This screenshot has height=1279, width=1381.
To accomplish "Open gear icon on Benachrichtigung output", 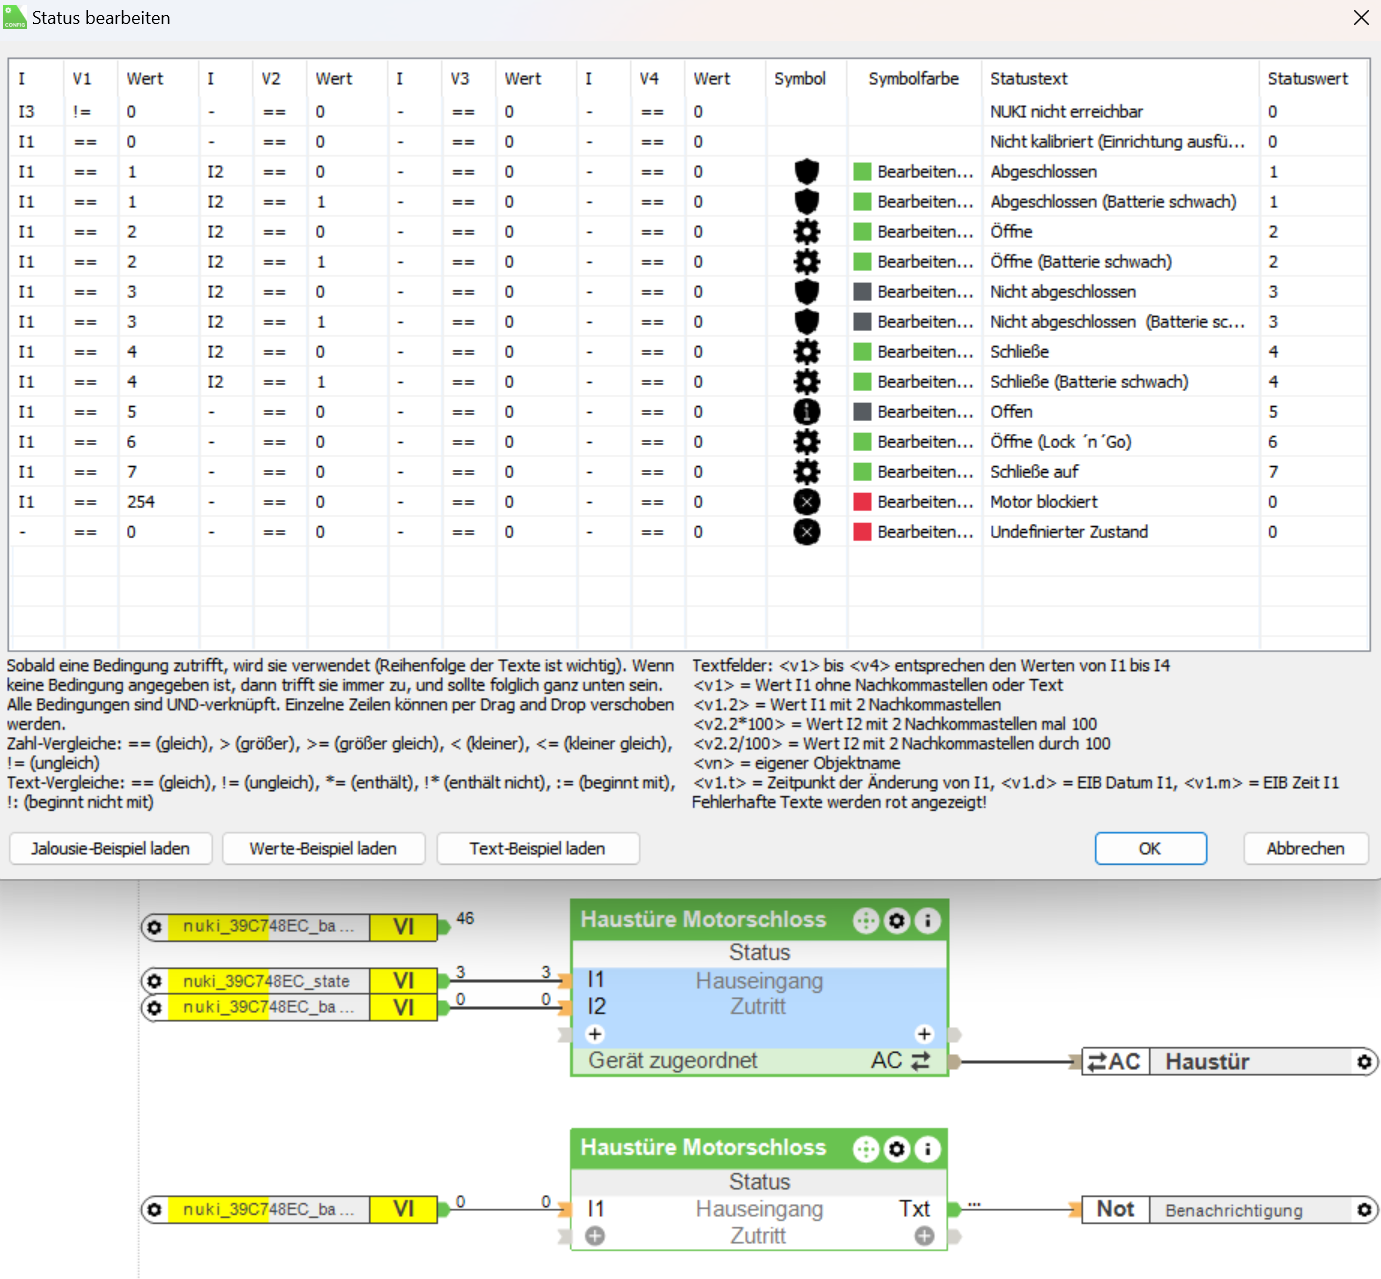I will click(x=1364, y=1210).
